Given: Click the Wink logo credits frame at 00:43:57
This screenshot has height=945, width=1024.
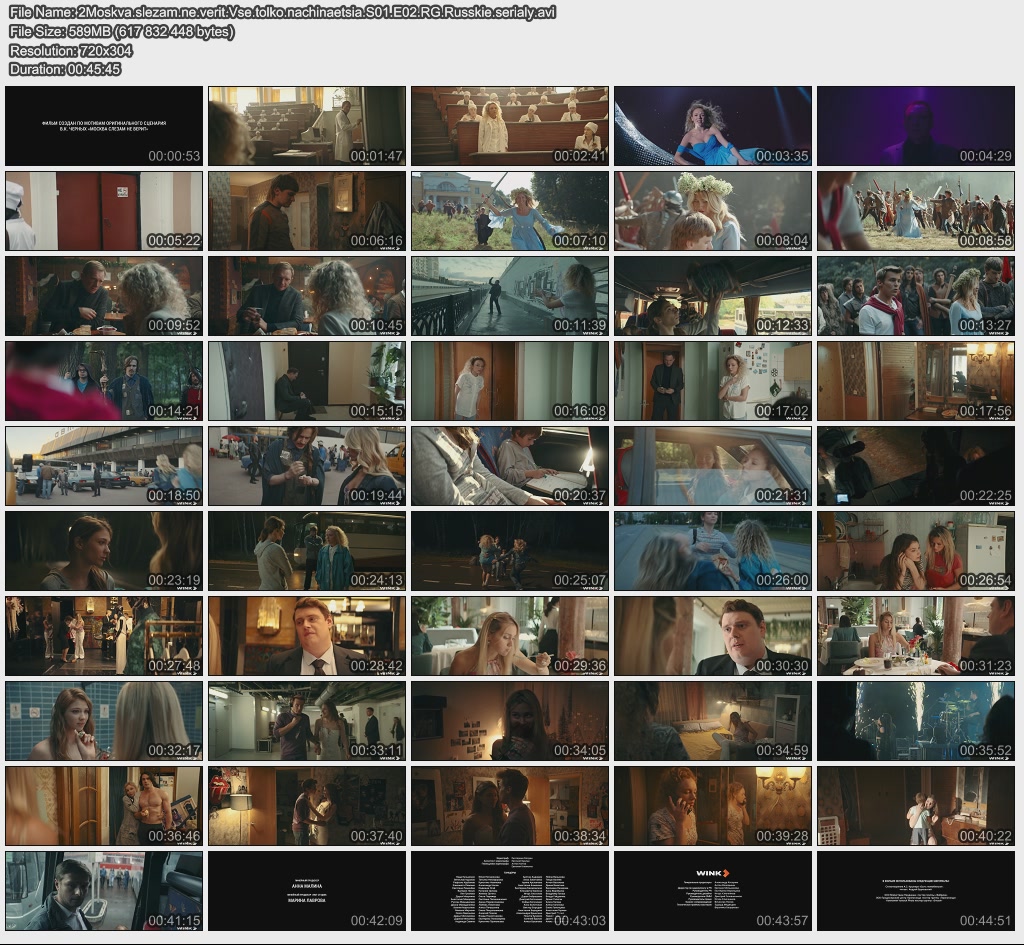Looking at the screenshot, I should 712,891.
